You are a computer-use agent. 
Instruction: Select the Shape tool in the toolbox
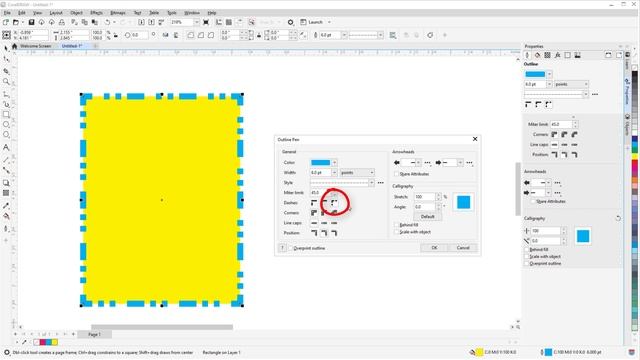click(6, 59)
